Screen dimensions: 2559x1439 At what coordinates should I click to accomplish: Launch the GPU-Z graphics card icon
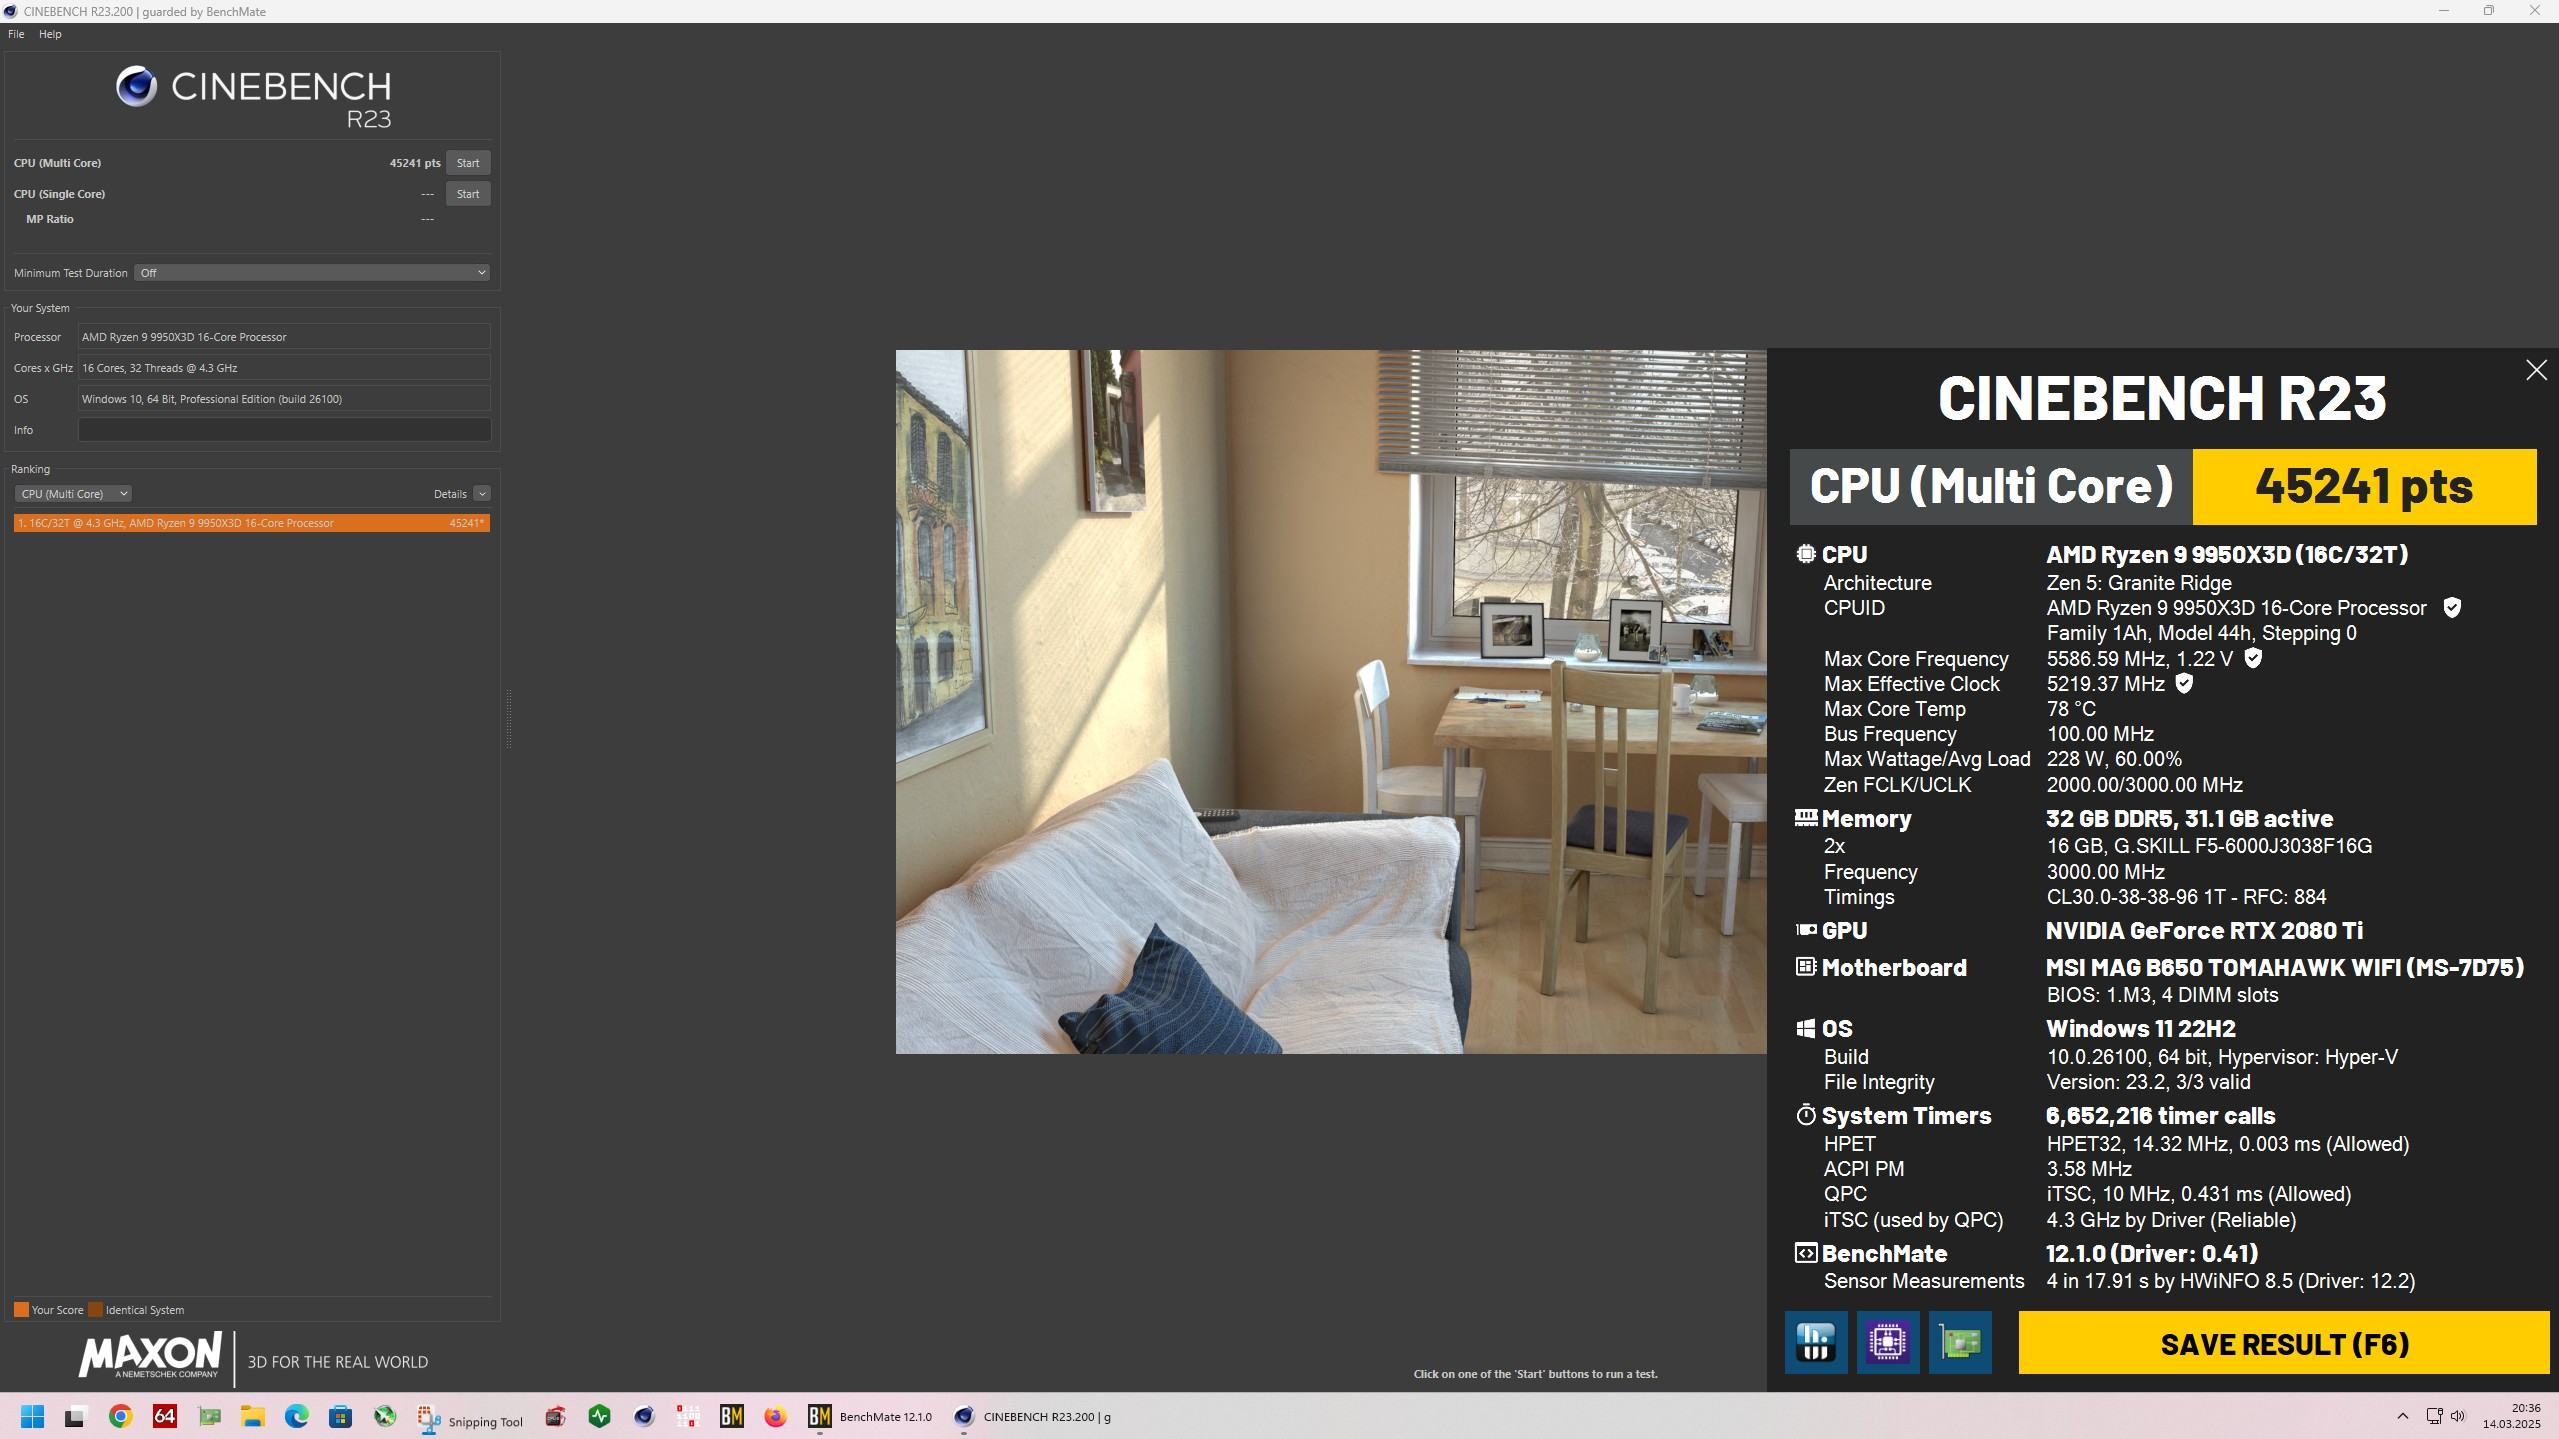1959,1342
